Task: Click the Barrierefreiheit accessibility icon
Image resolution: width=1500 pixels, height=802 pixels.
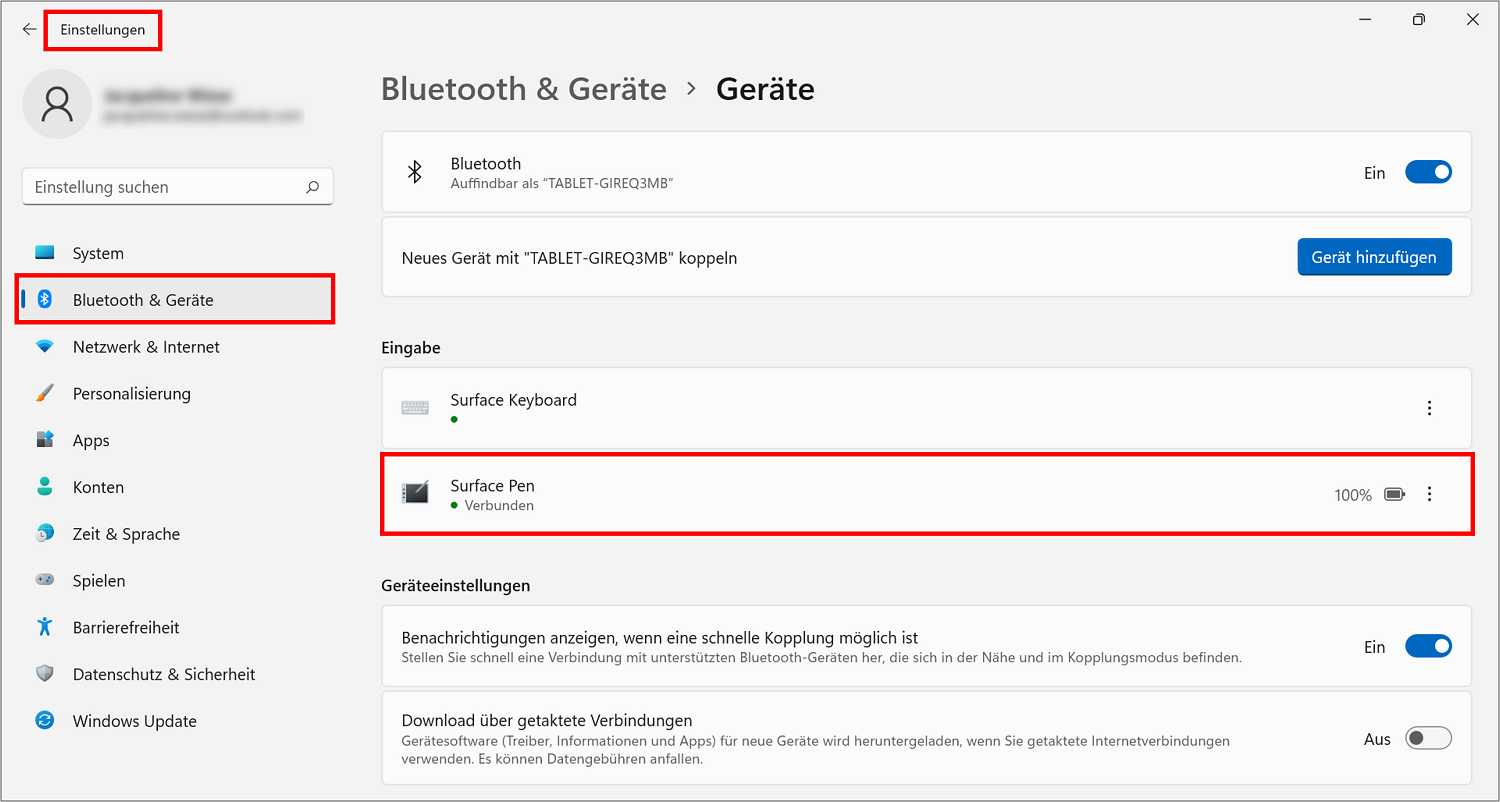Action: pos(45,627)
